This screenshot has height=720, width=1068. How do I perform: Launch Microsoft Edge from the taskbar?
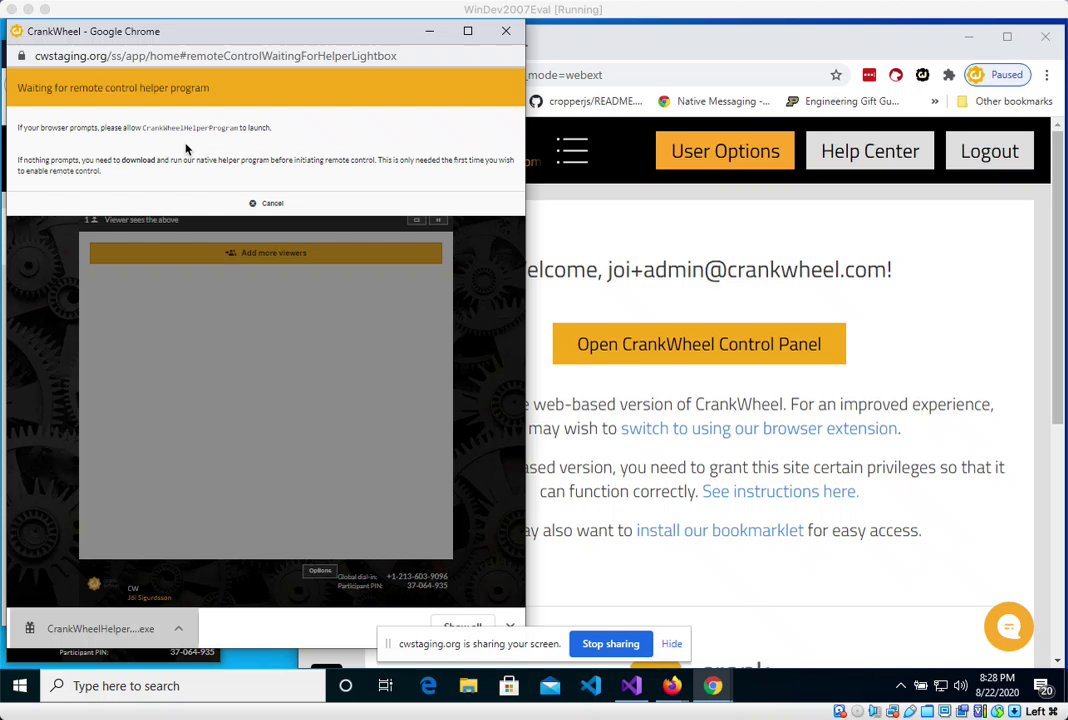[428, 685]
